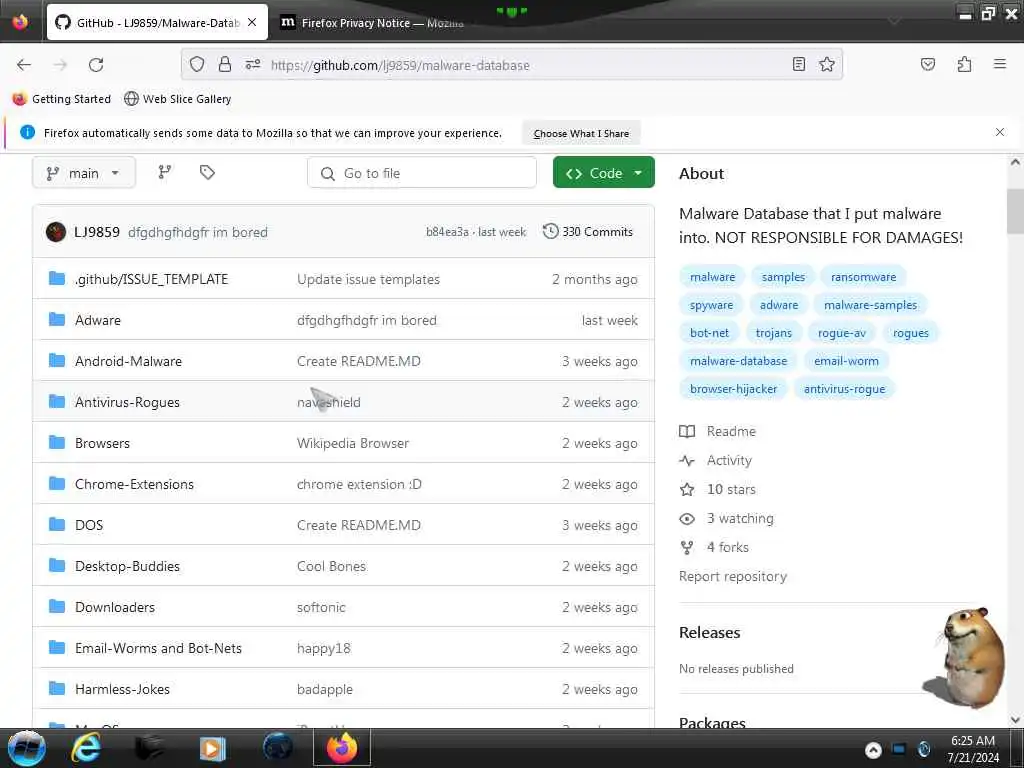Click Report repository link
Image resolution: width=1024 pixels, height=768 pixels.
tap(733, 576)
